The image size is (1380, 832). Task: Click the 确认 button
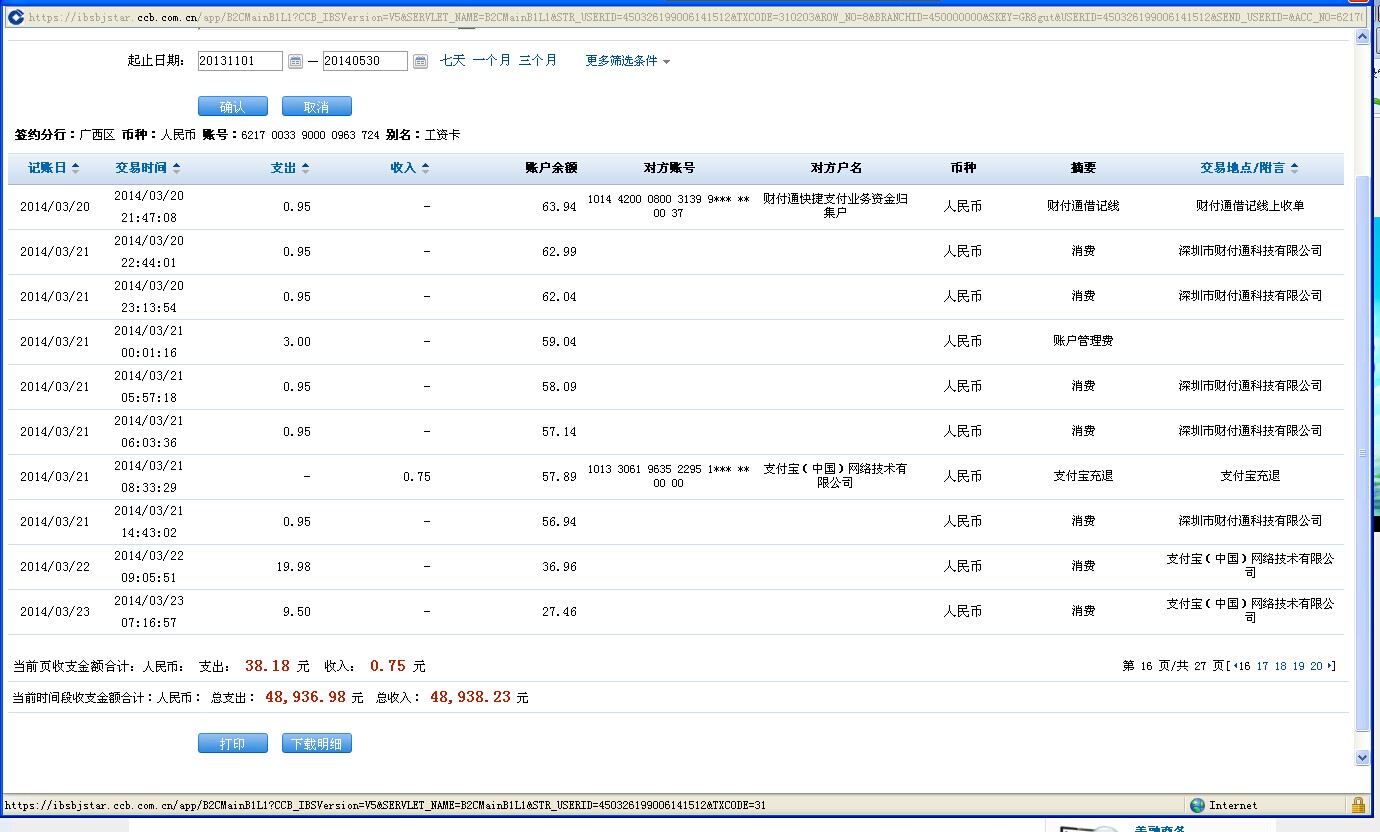point(232,107)
